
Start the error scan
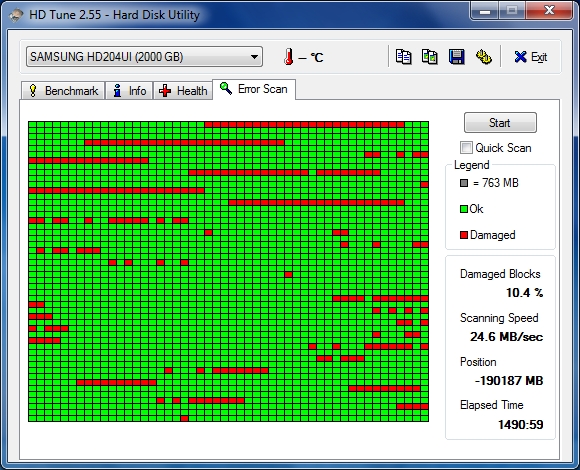(500, 122)
